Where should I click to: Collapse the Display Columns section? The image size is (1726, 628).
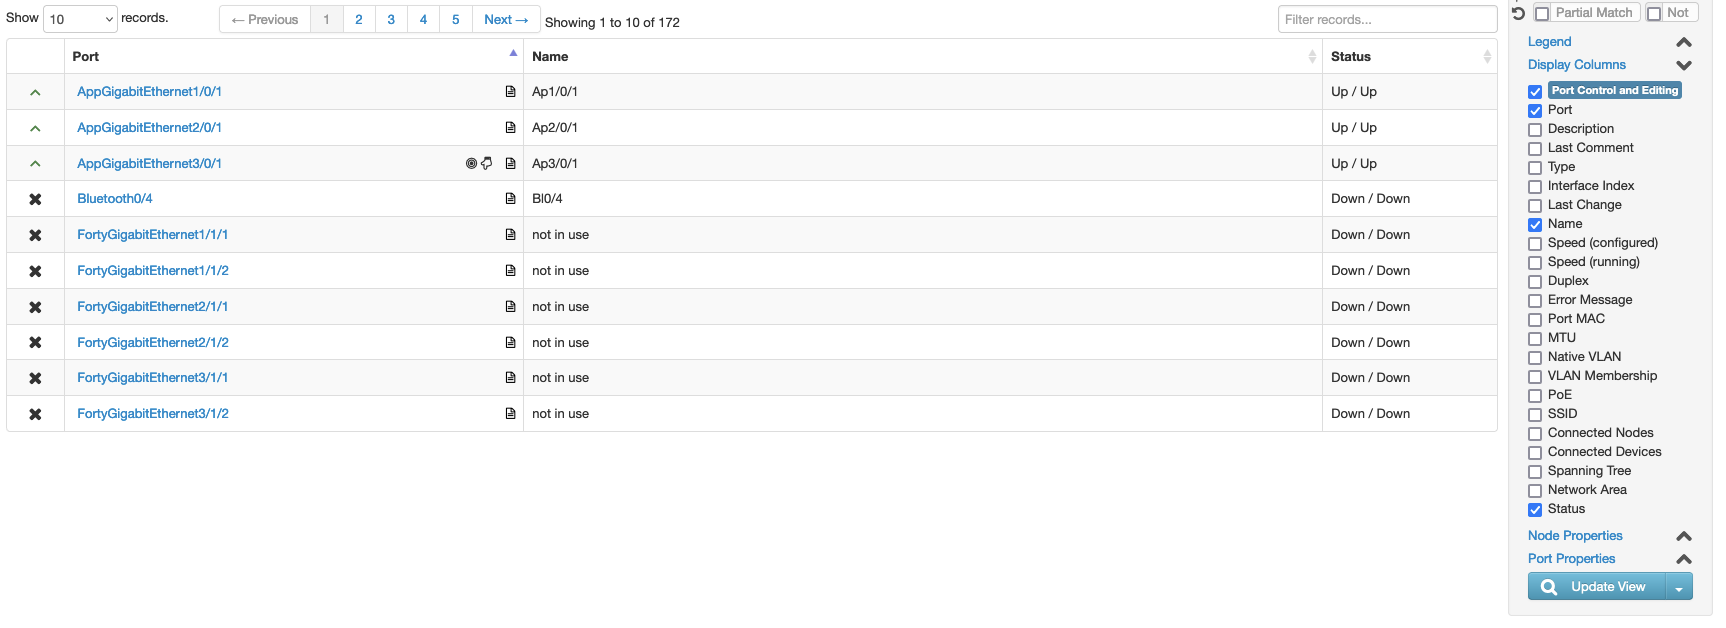[1684, 64]
